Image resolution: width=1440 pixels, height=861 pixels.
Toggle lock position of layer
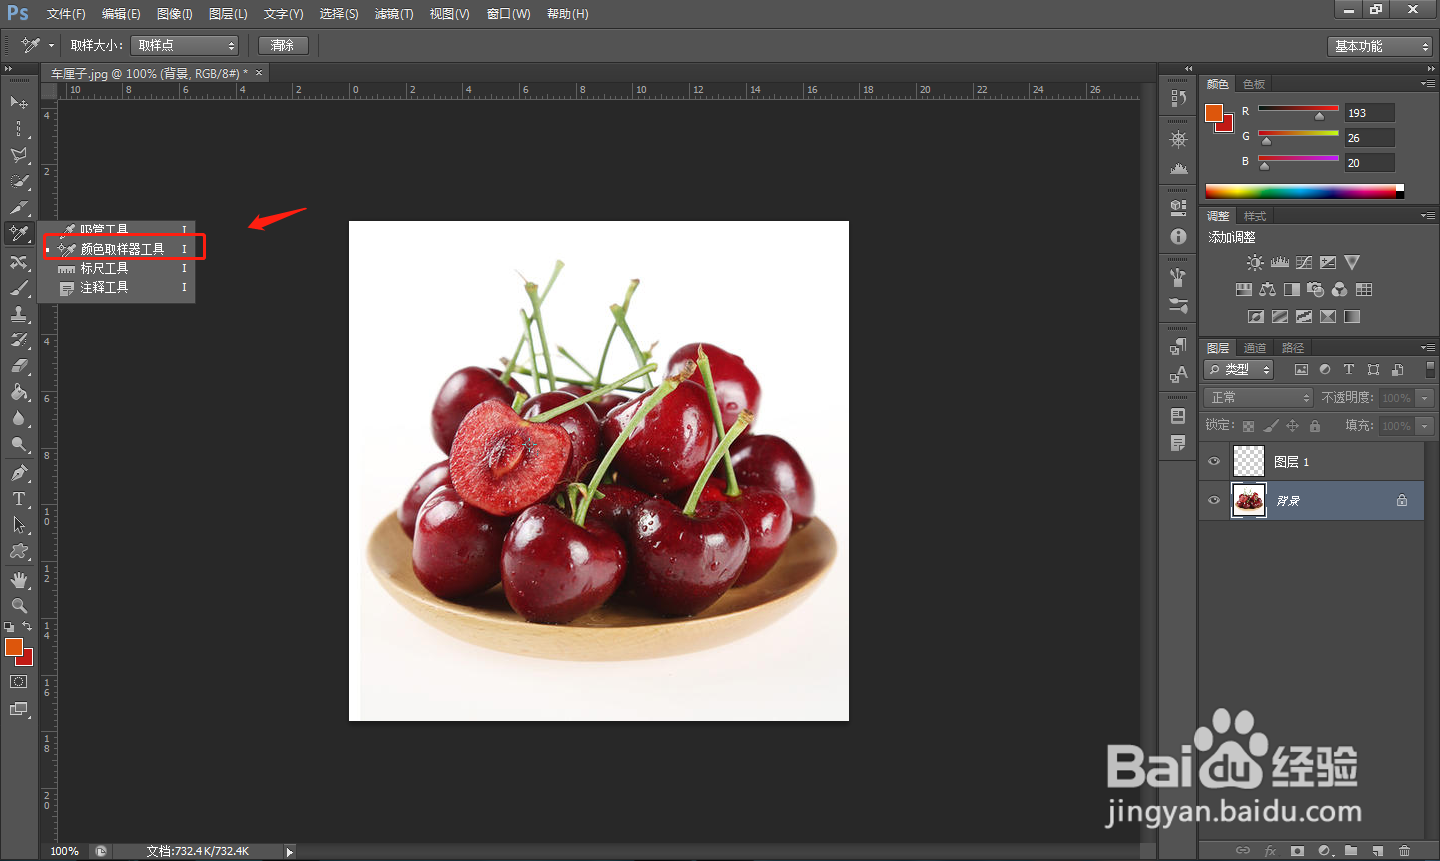1292,426
